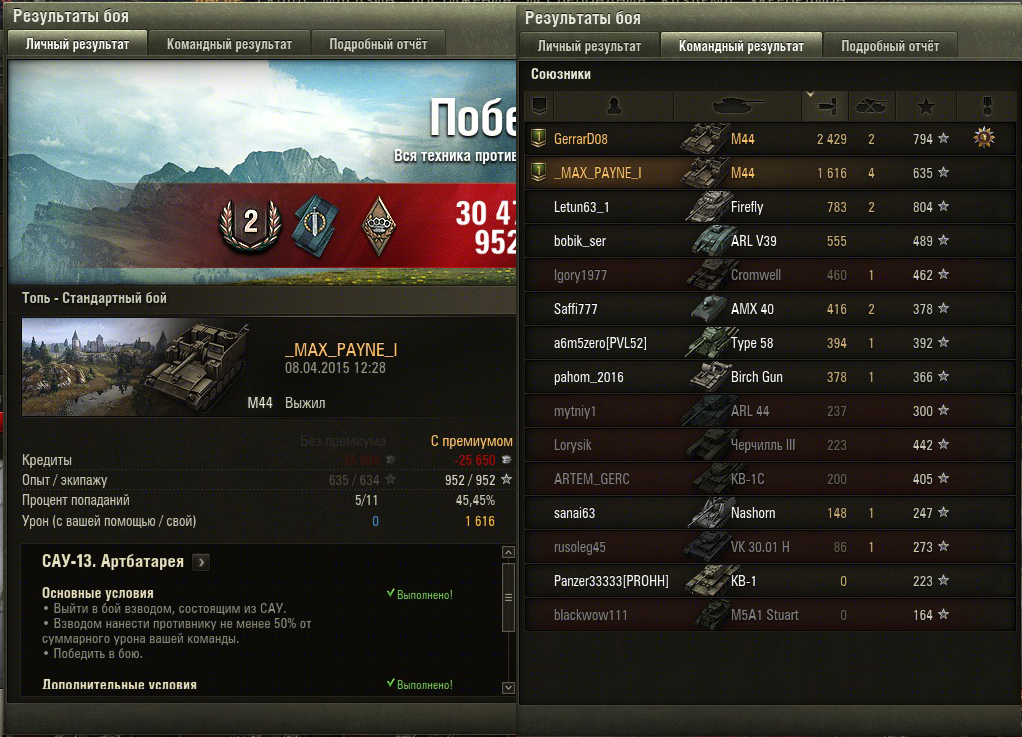The height and width of the screenshot is (737, 1022).
Task: Sort allies by the platoon shield column
Action: pyautogui.click(x=539, y=106)
